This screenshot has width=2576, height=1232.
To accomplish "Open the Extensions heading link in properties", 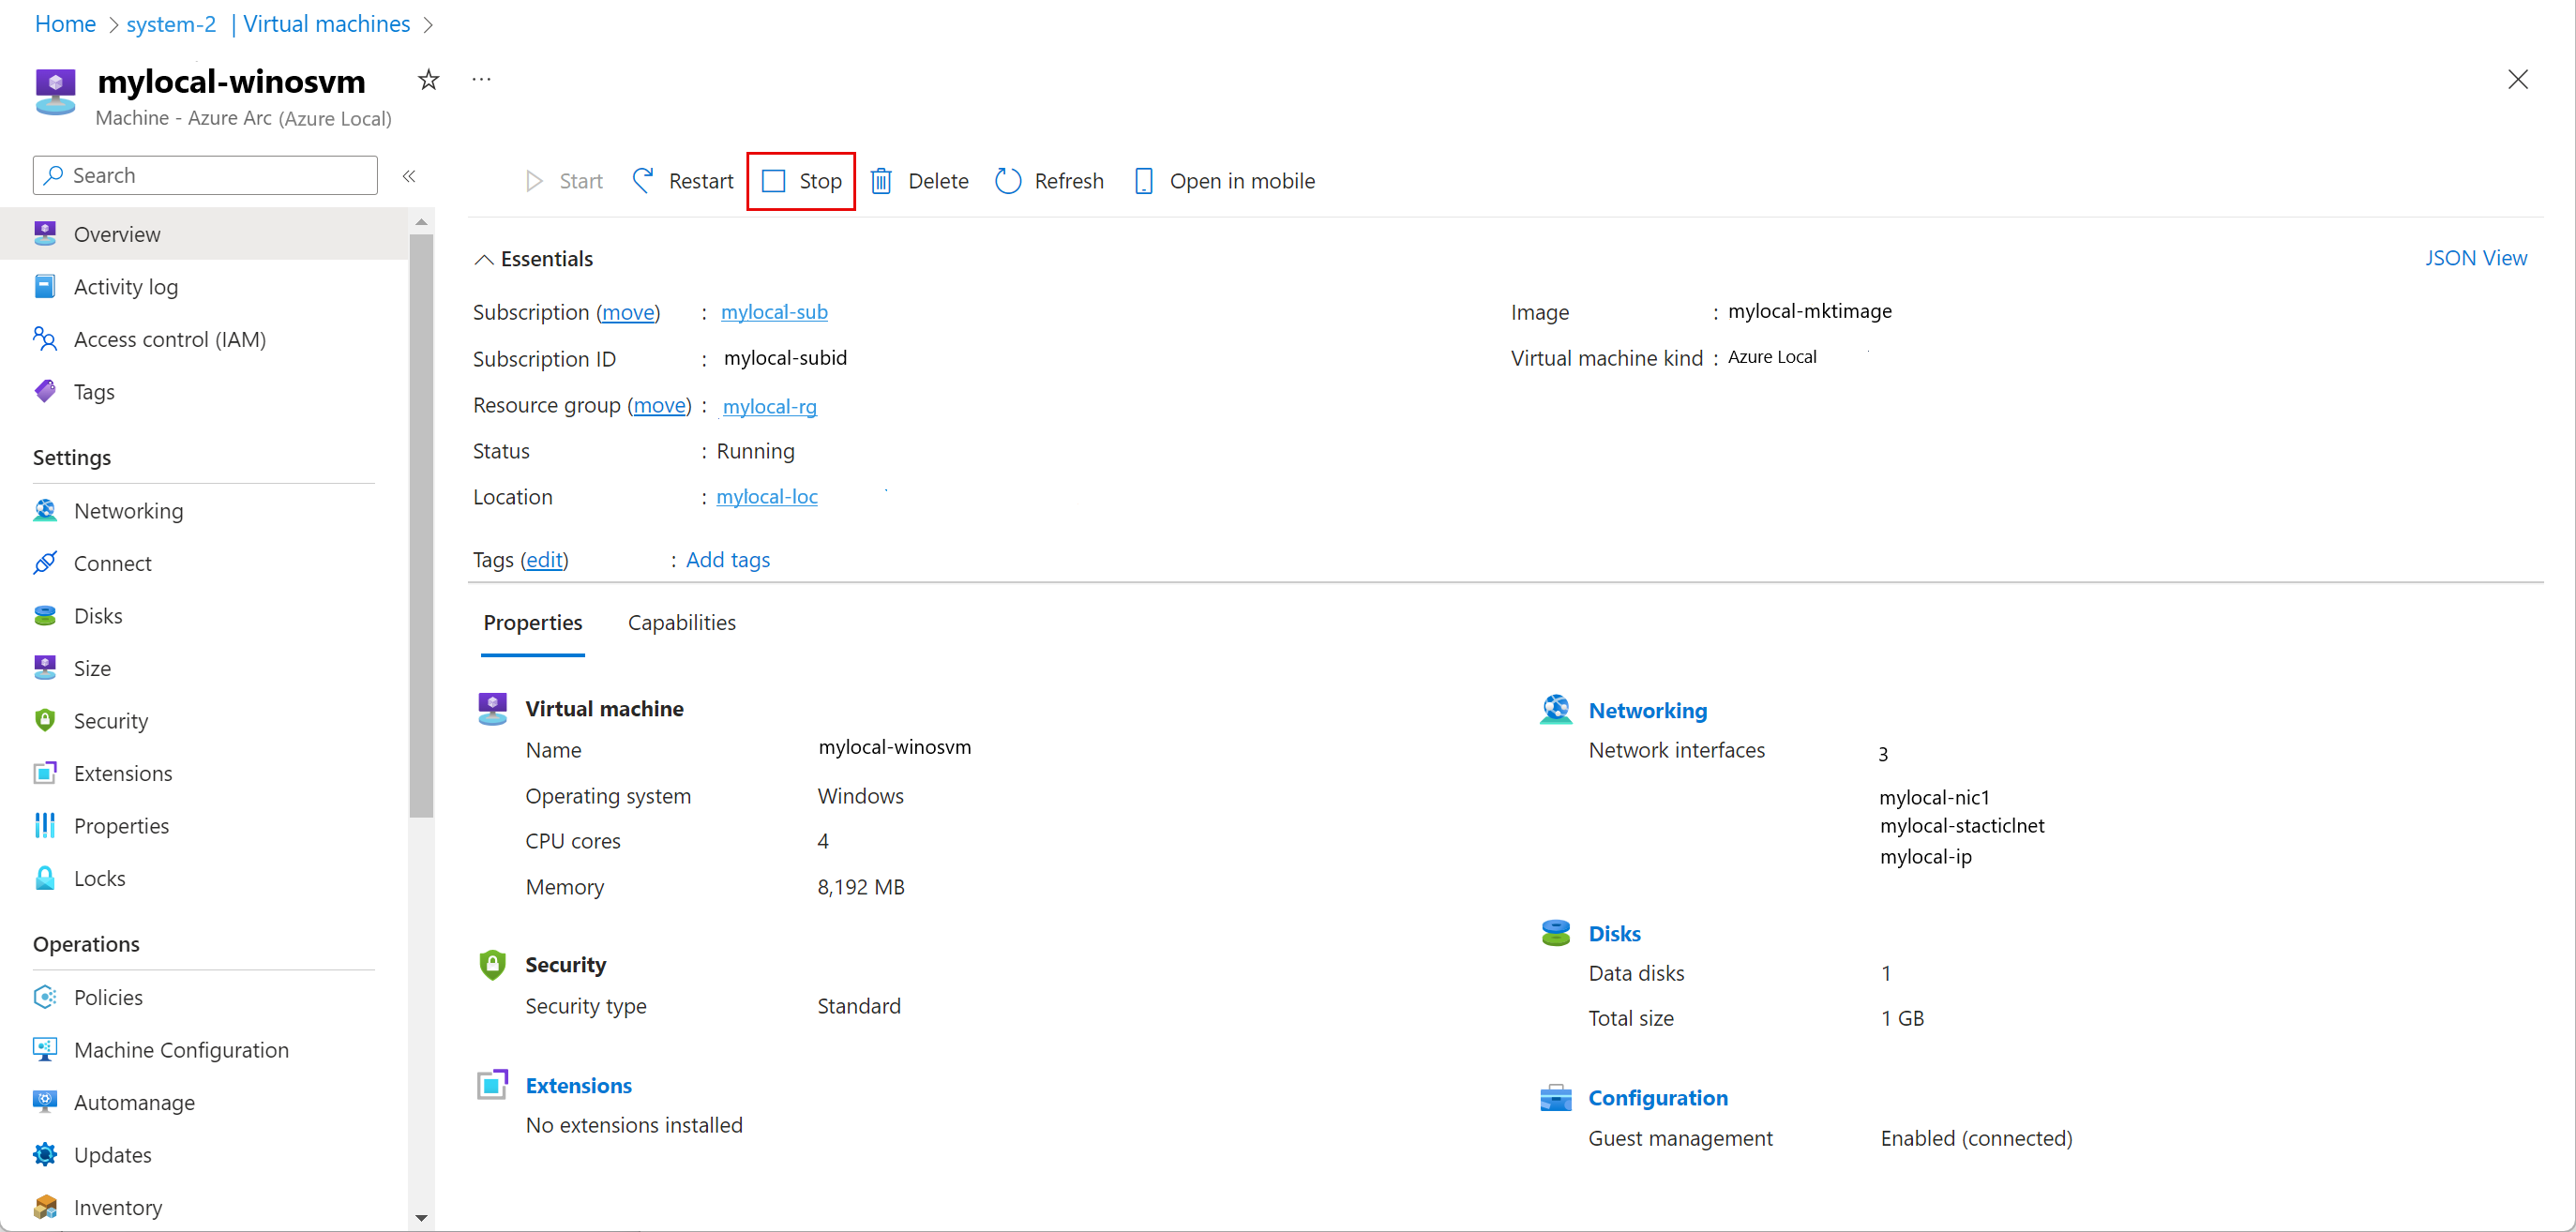I will pyautogui.click(x=578, y=1085).
